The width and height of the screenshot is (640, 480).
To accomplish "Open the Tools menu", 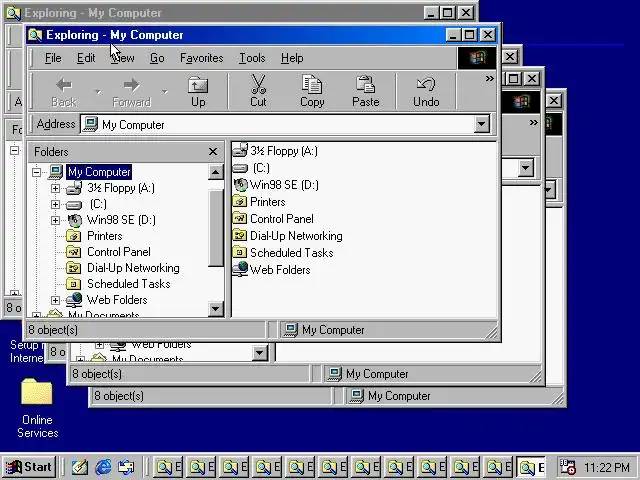I will 252,58.
